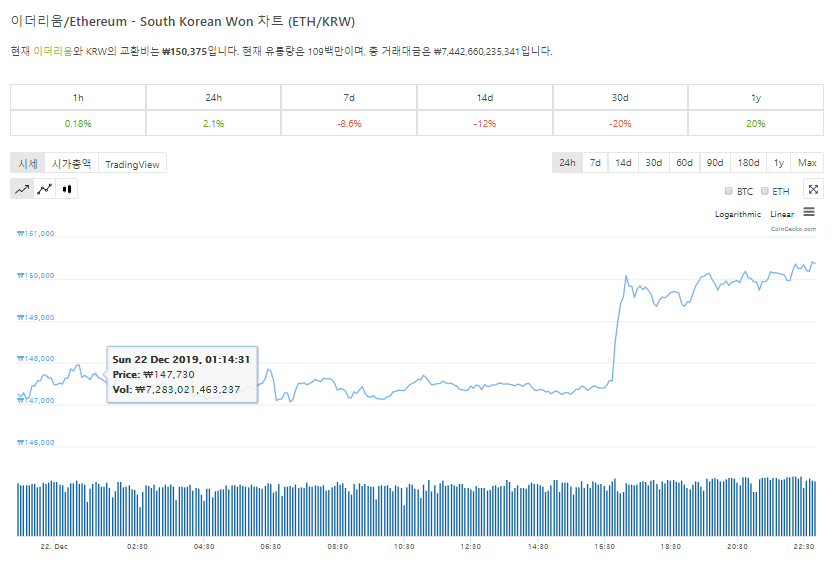Switch to the stepped line chart icon
The height and width of the screenshot is (565, 833).
[45, 188]
